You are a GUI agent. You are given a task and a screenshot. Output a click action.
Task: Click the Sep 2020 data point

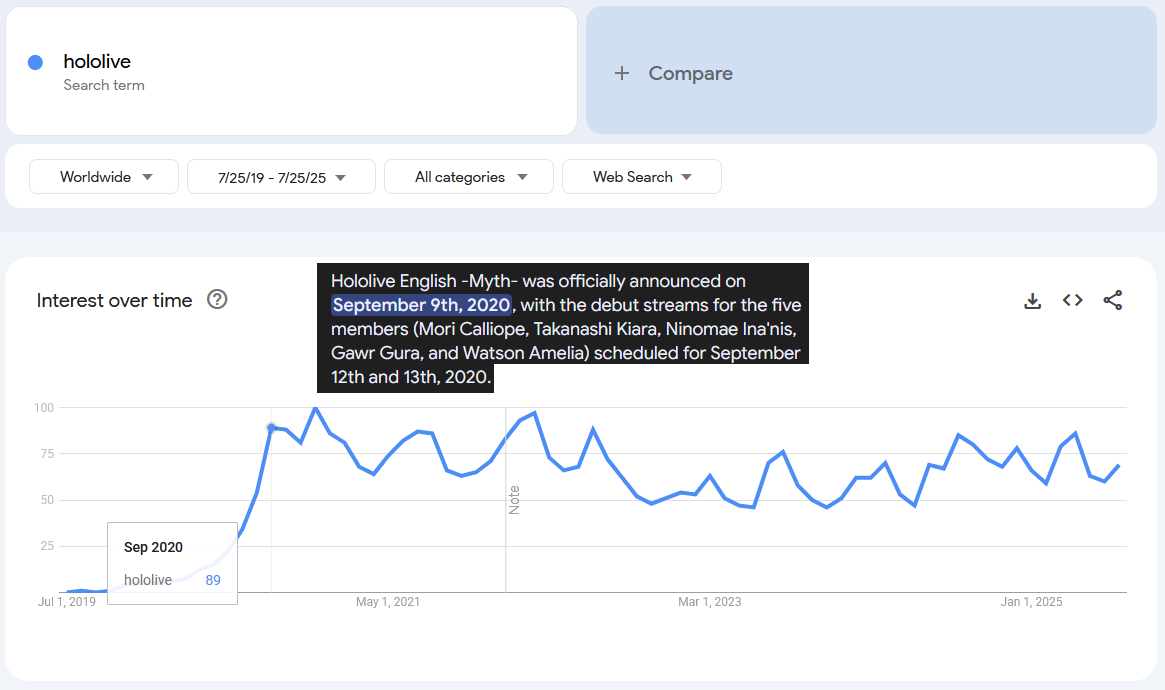coord(271,428)
